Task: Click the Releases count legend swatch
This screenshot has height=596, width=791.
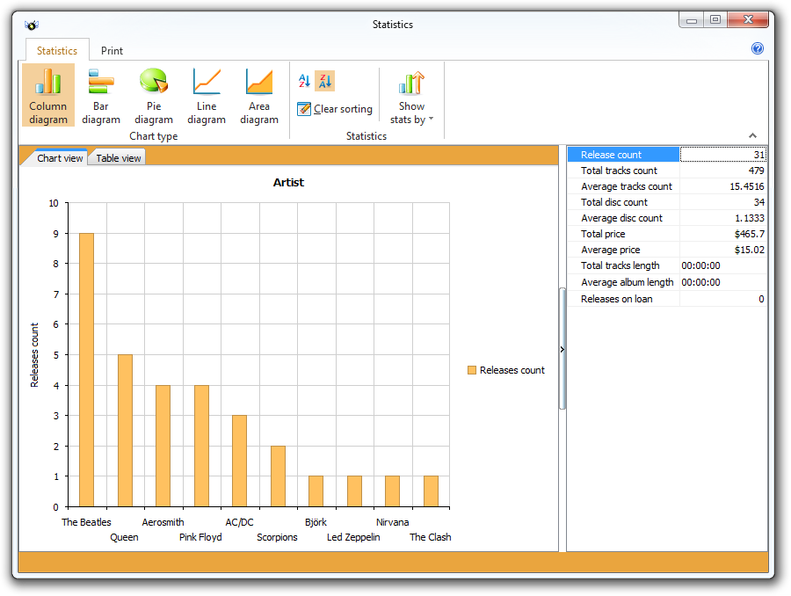Action: point(472,370)
